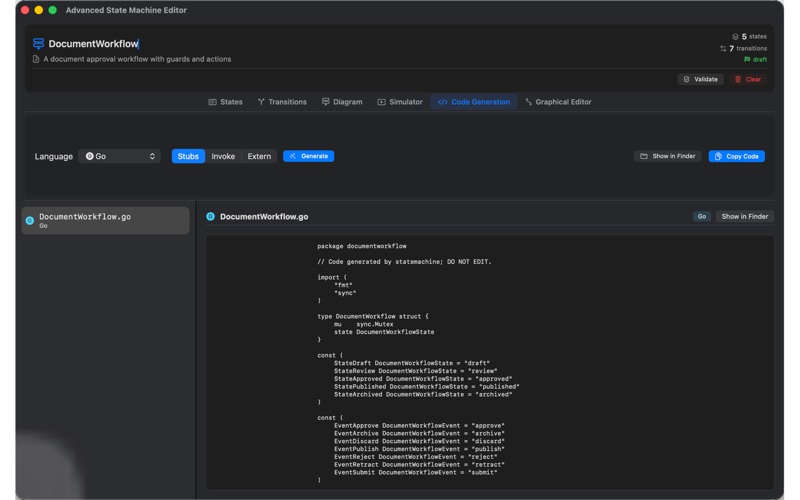This screenshot has width=800, height=500.
Task: Select the Code Generation tab
Action: click(474, 102)
